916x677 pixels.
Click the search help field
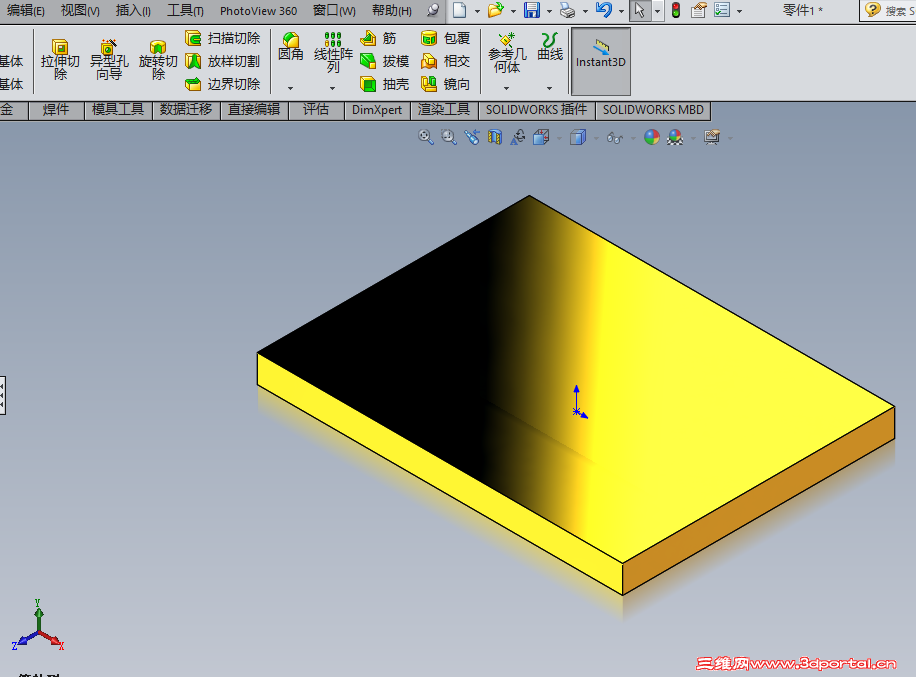[x=887, y=11]
